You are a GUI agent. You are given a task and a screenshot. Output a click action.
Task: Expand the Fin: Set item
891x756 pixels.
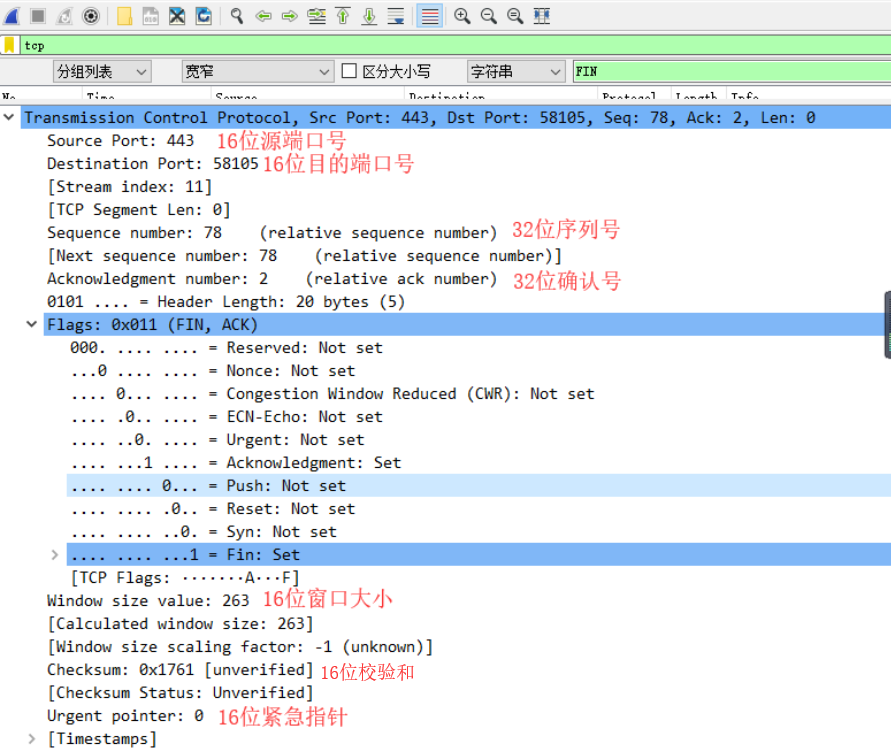tap(55, 555)
